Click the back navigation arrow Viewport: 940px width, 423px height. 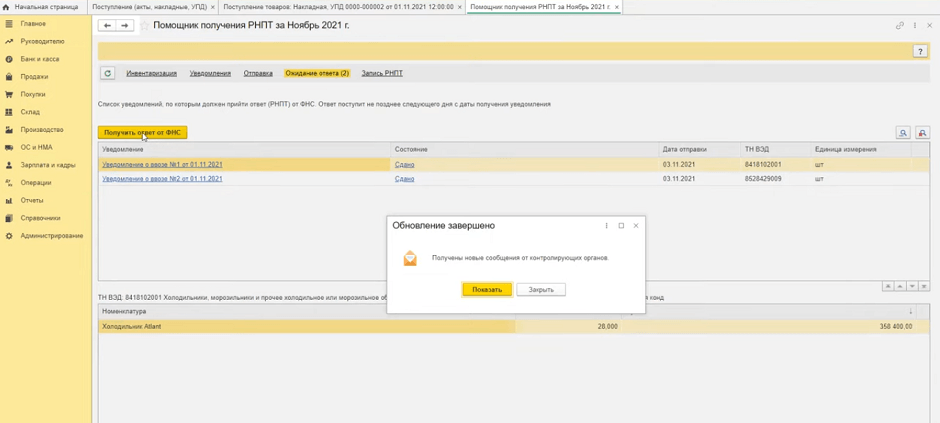(x=107, y=26)
